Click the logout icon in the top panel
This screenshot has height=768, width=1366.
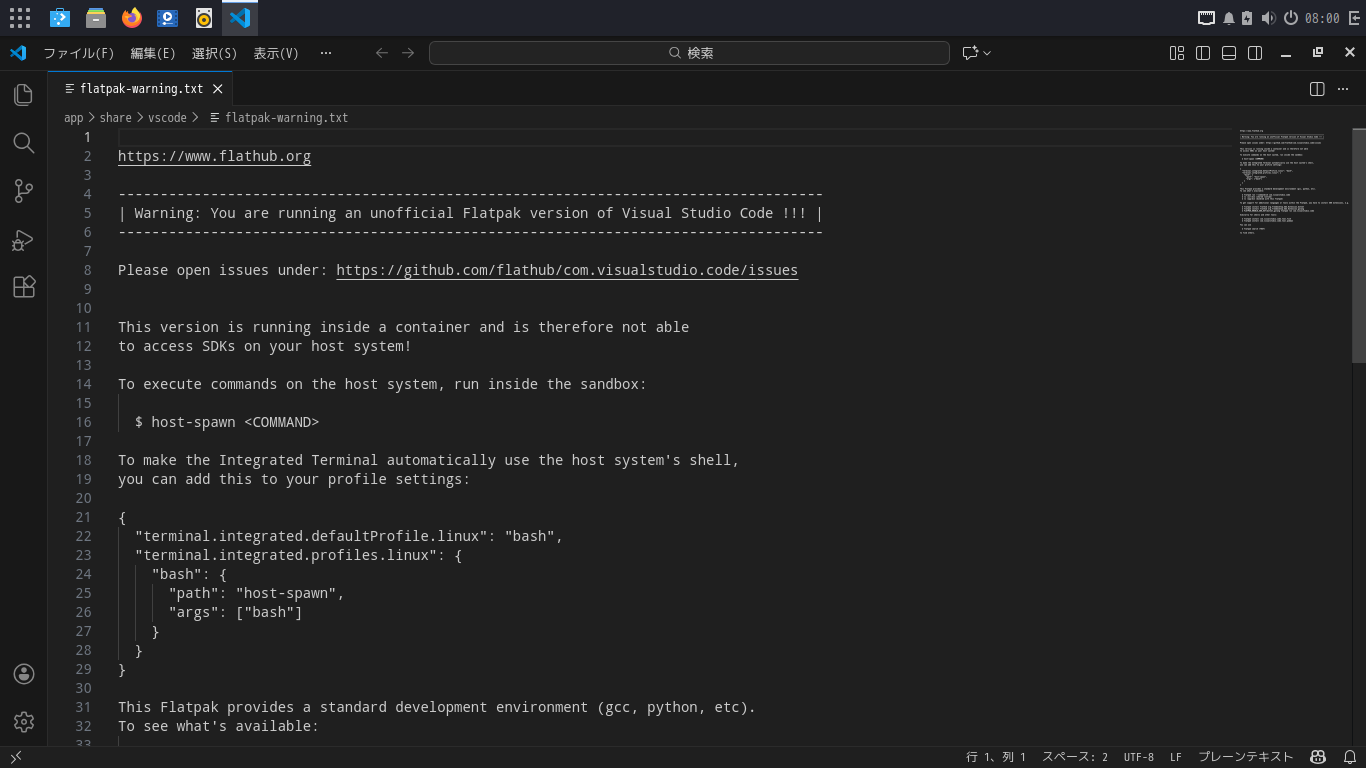1354,18
